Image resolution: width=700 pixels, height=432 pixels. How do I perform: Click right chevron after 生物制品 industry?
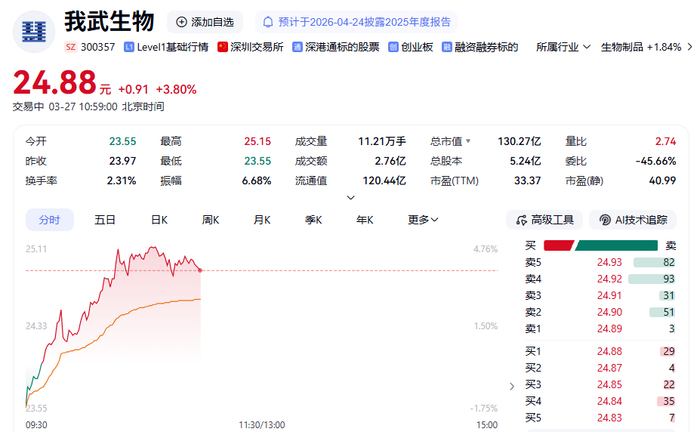tap(690, 47)
